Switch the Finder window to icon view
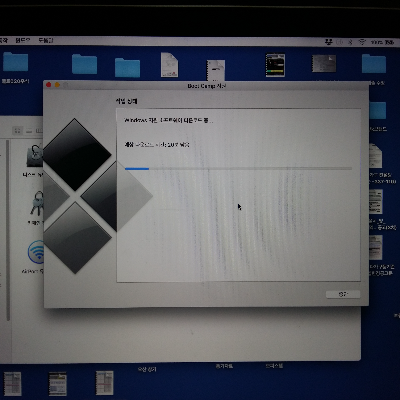This screenshot has width=400, height=400. 18,130
